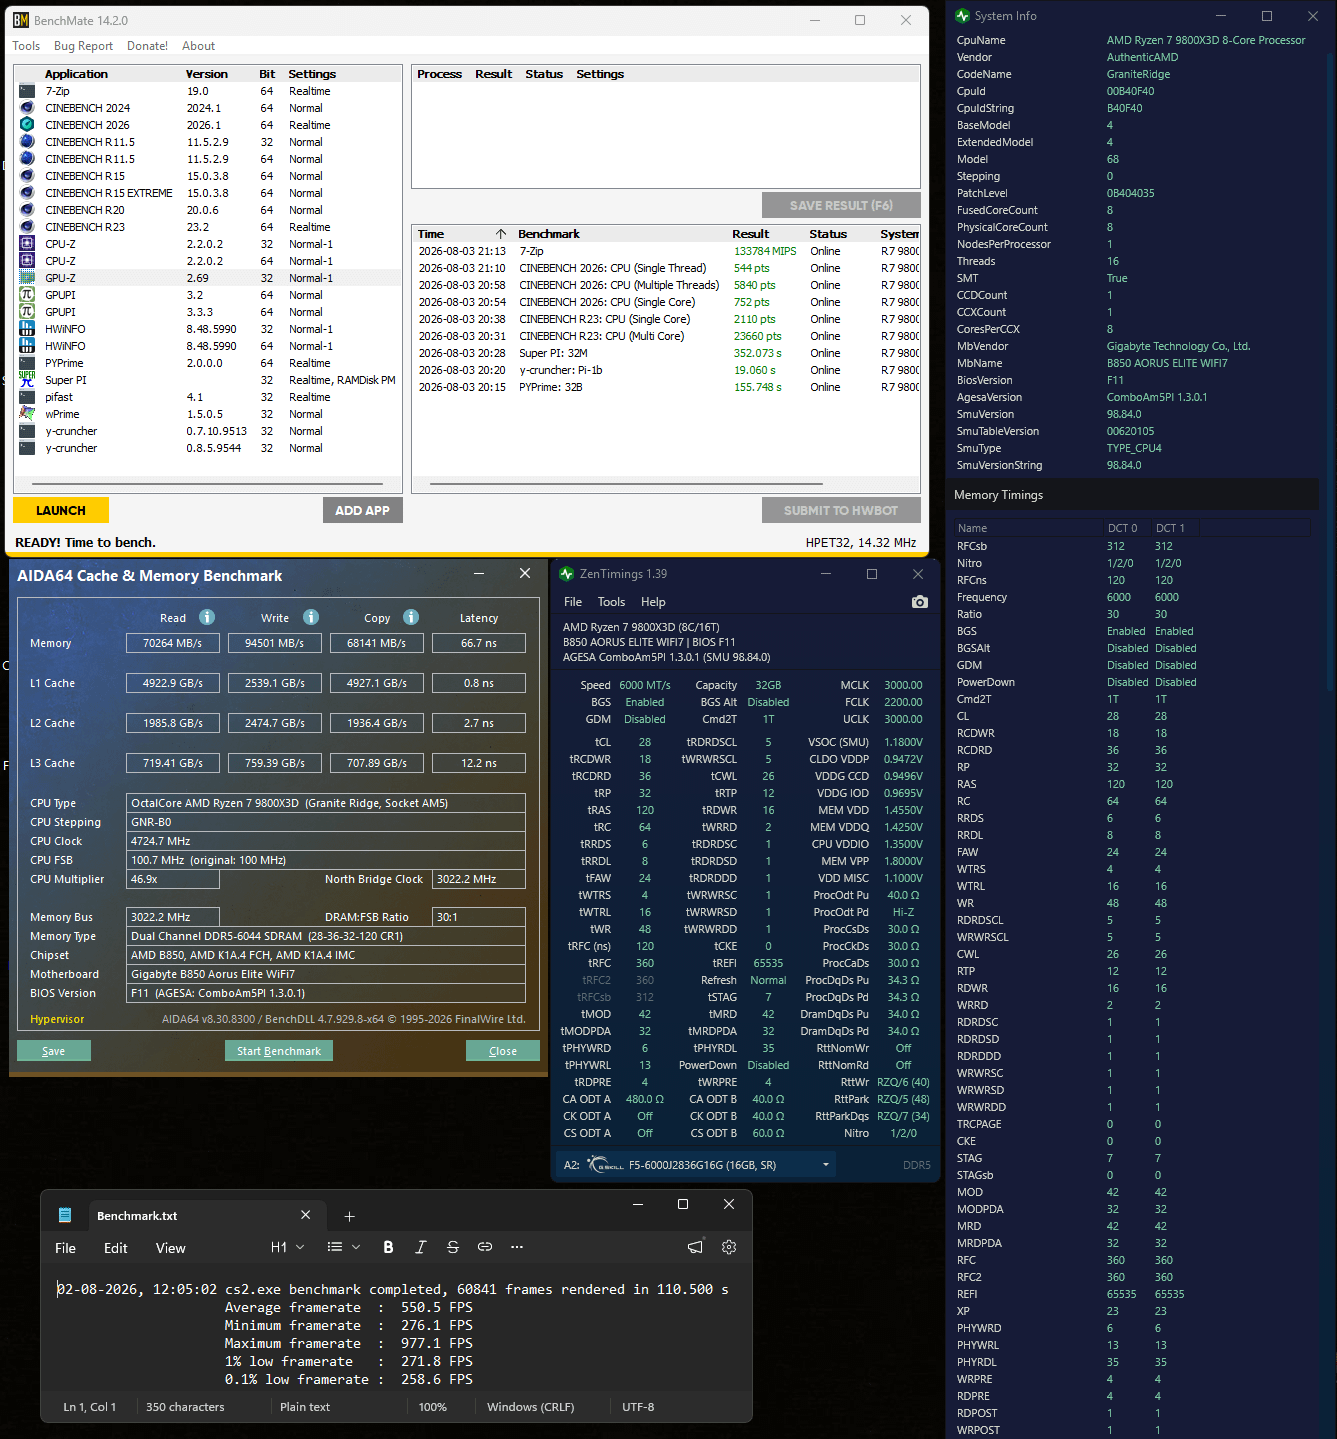Take a screenshot with ZenTimings' camera icon
The width and height of the screenshot is (1337, 1439).
click(920, 602)
